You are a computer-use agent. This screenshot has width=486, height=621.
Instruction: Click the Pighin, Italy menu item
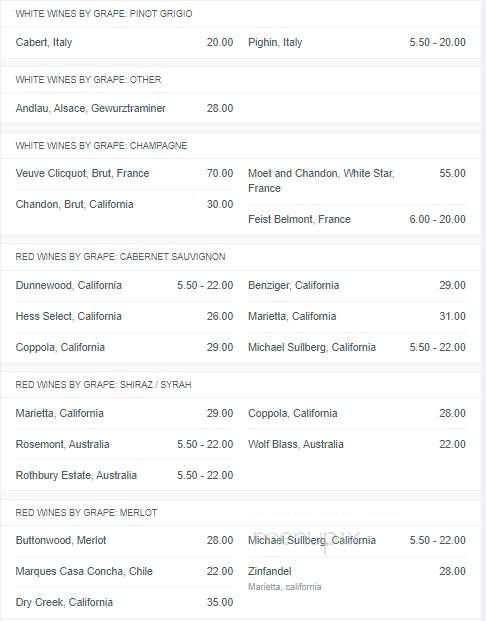[x=356, y=42]
